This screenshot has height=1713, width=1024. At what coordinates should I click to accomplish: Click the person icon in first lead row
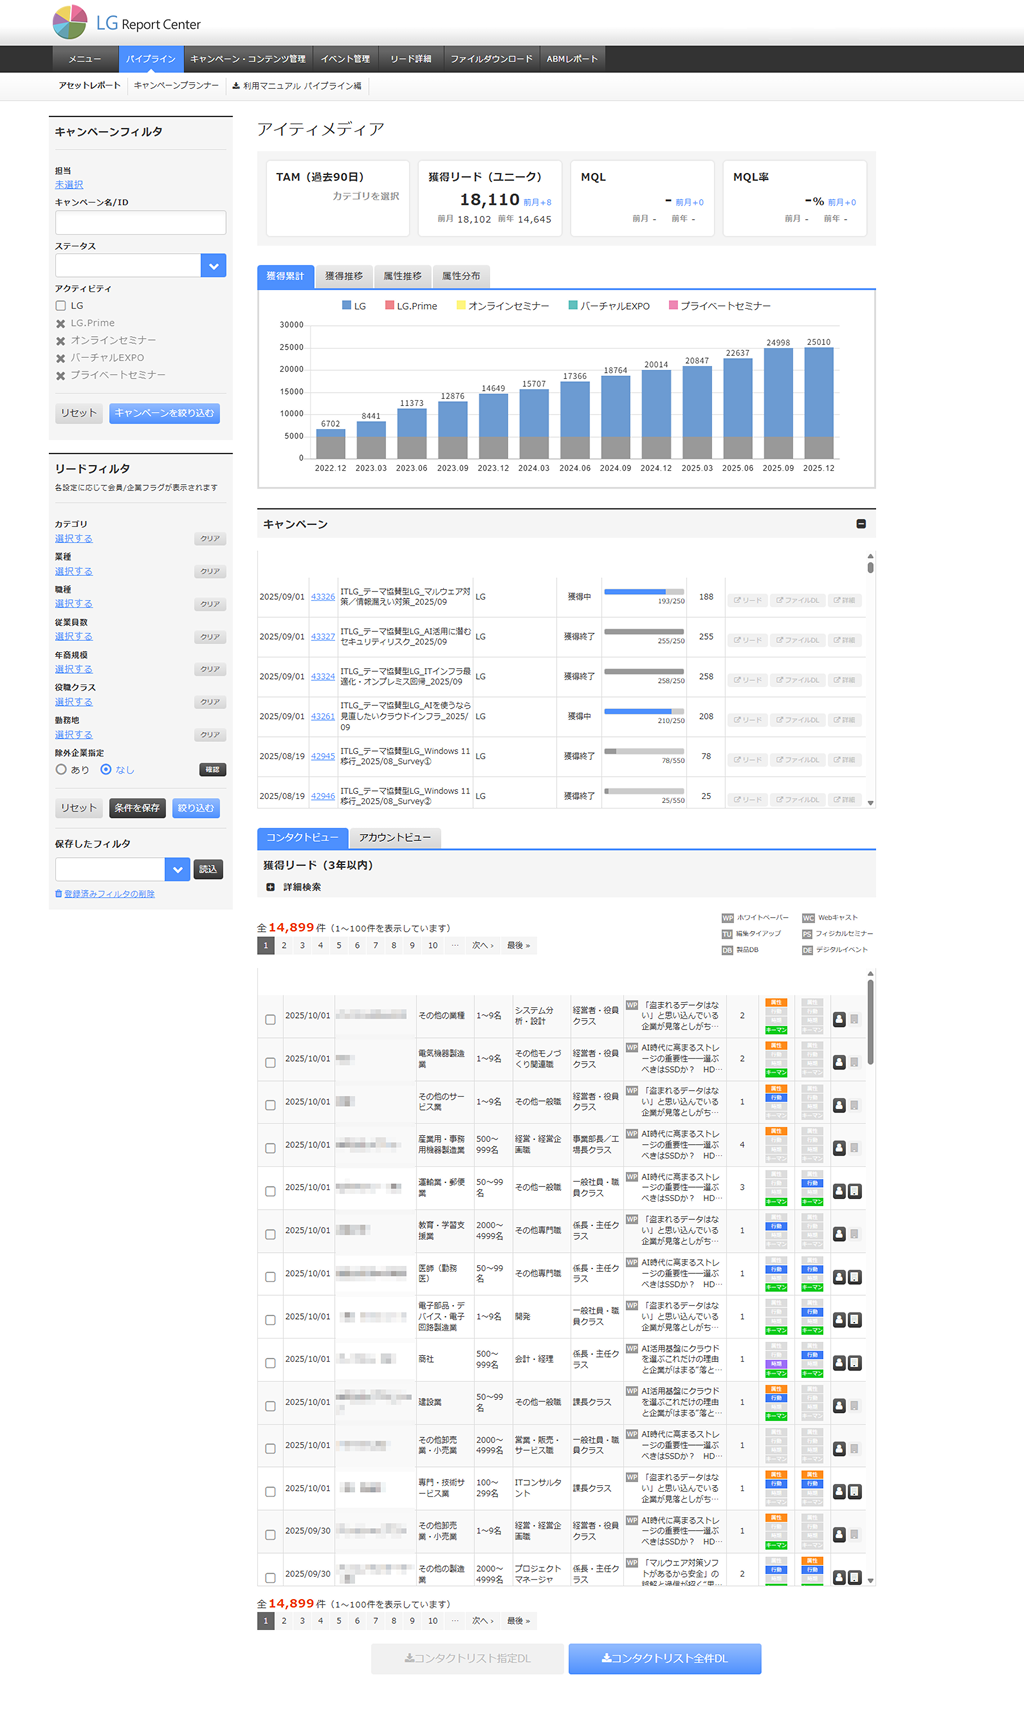pos(839,1019)
